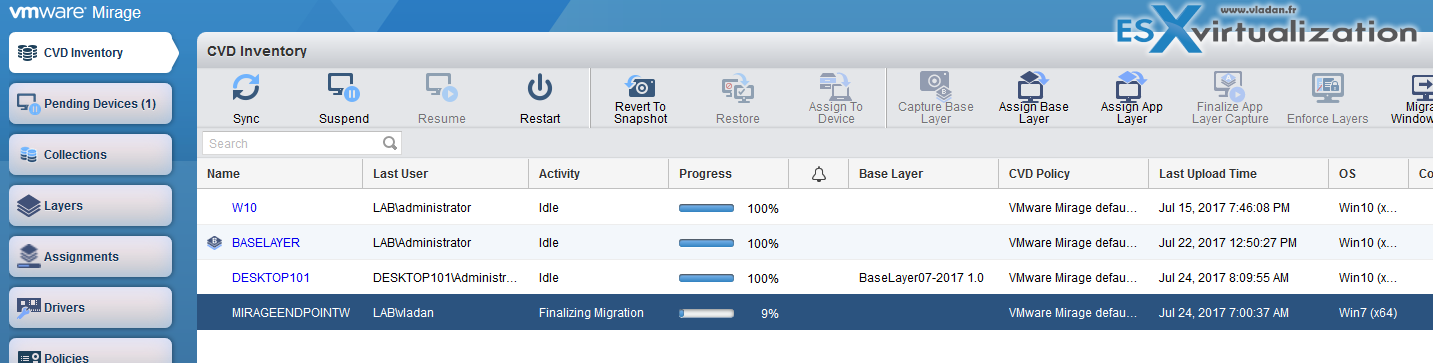Image resolution: width=1433 pixels, height=363 pixels.
Task: Open the Layers sidebar section
Action: pyautogui.click(x=91, y=205)
